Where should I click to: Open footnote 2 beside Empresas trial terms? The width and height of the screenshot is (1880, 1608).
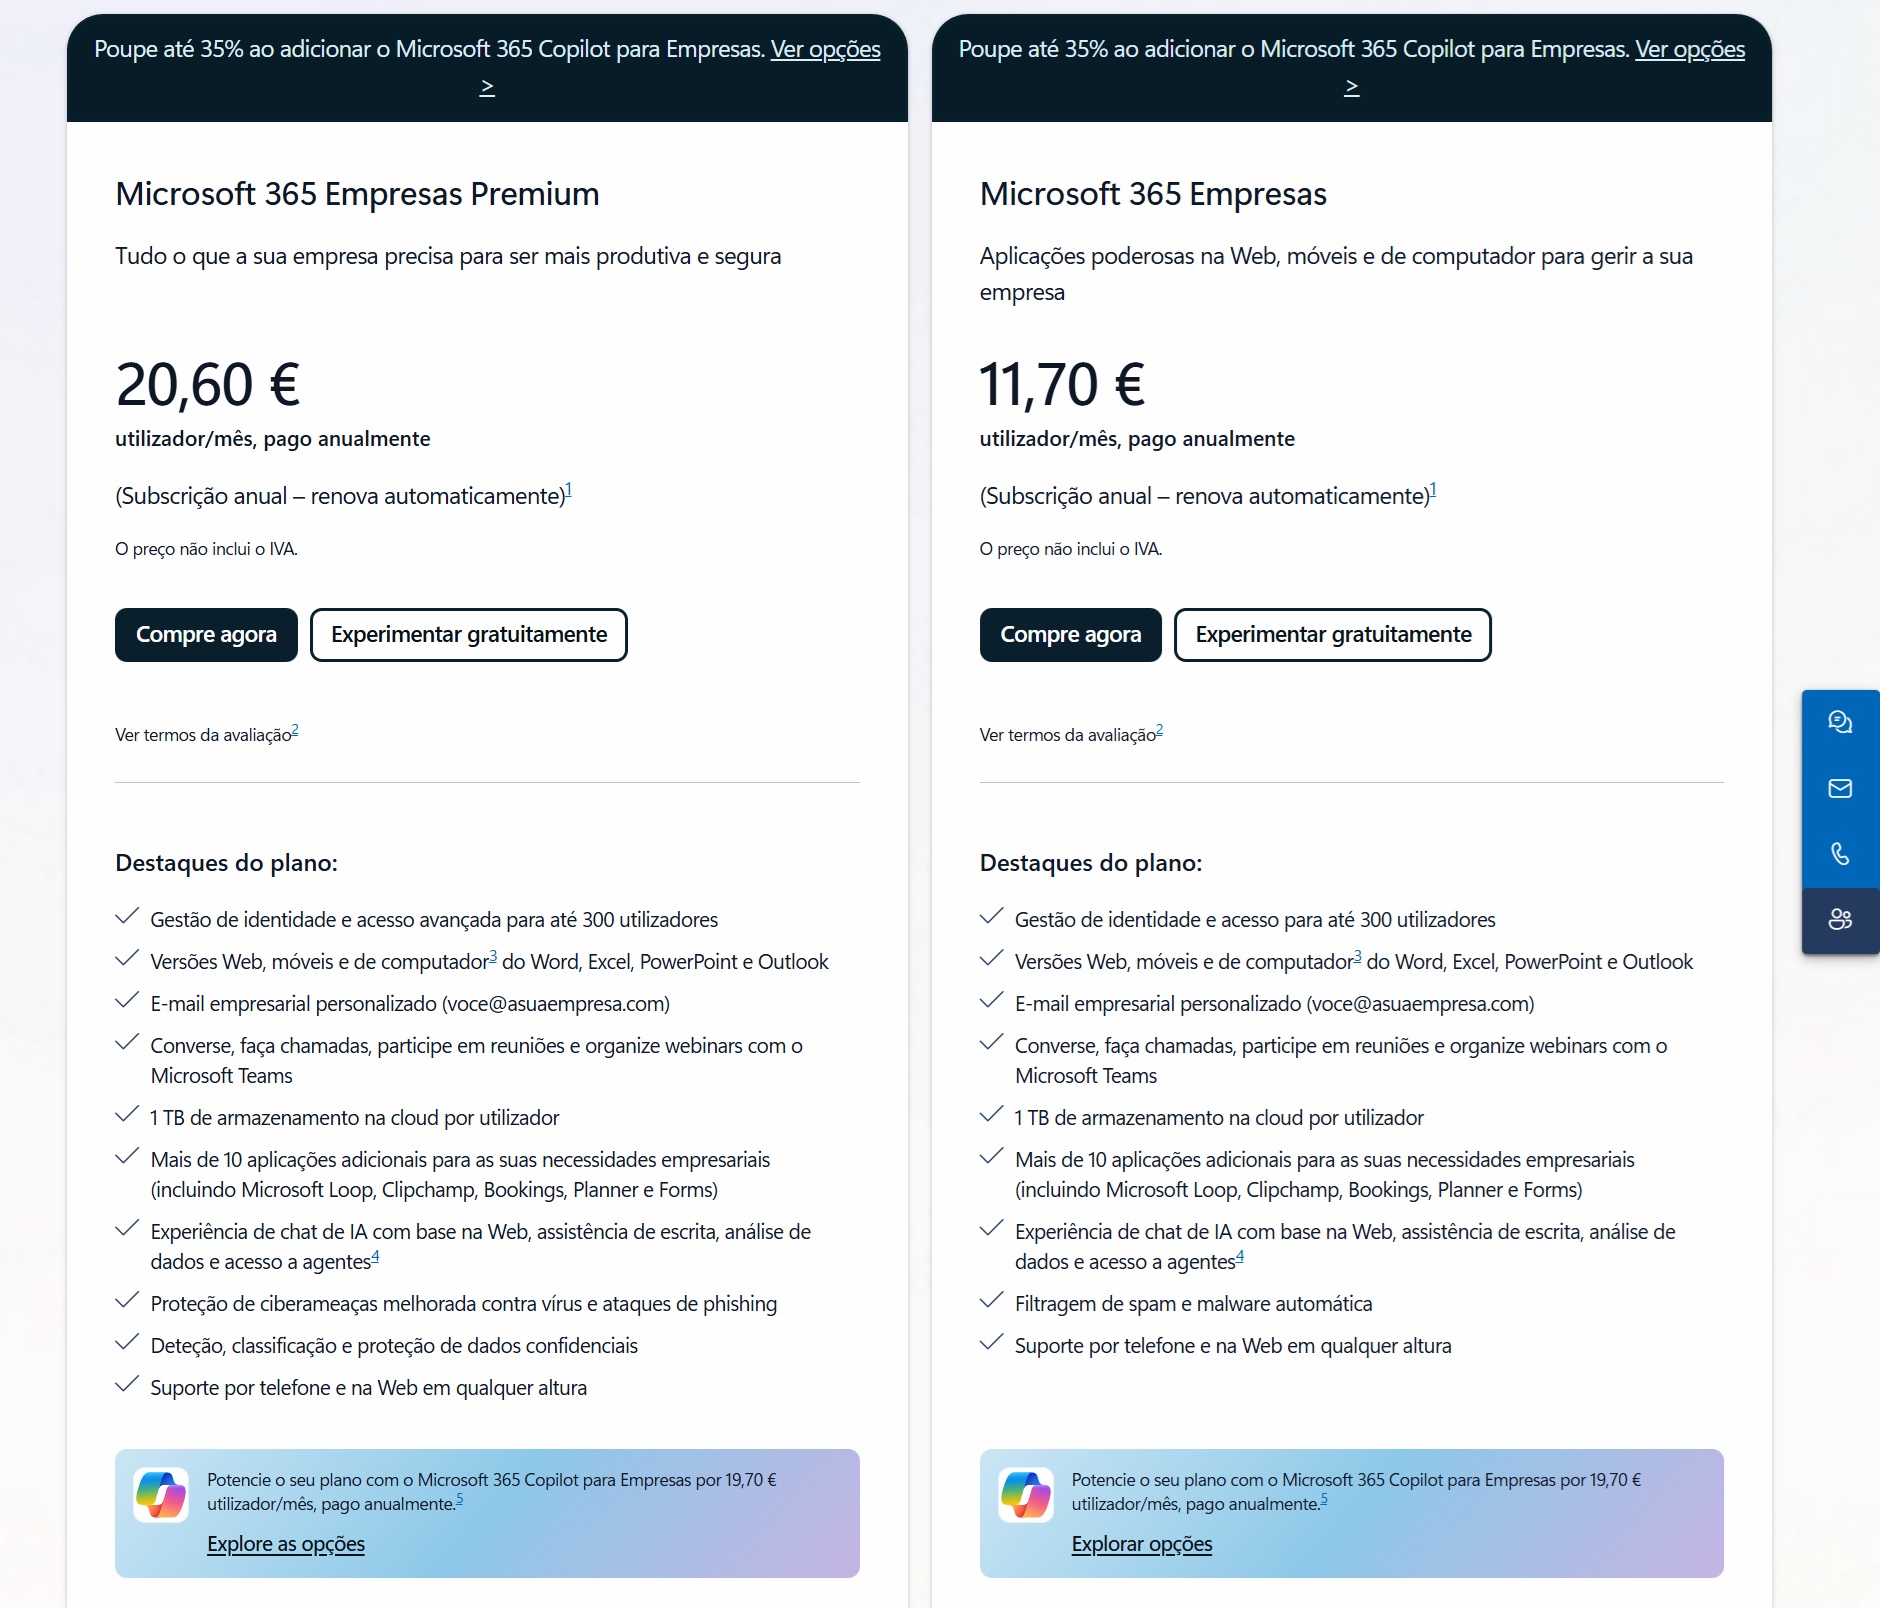pyautogui.click(x=1159, y=730)
